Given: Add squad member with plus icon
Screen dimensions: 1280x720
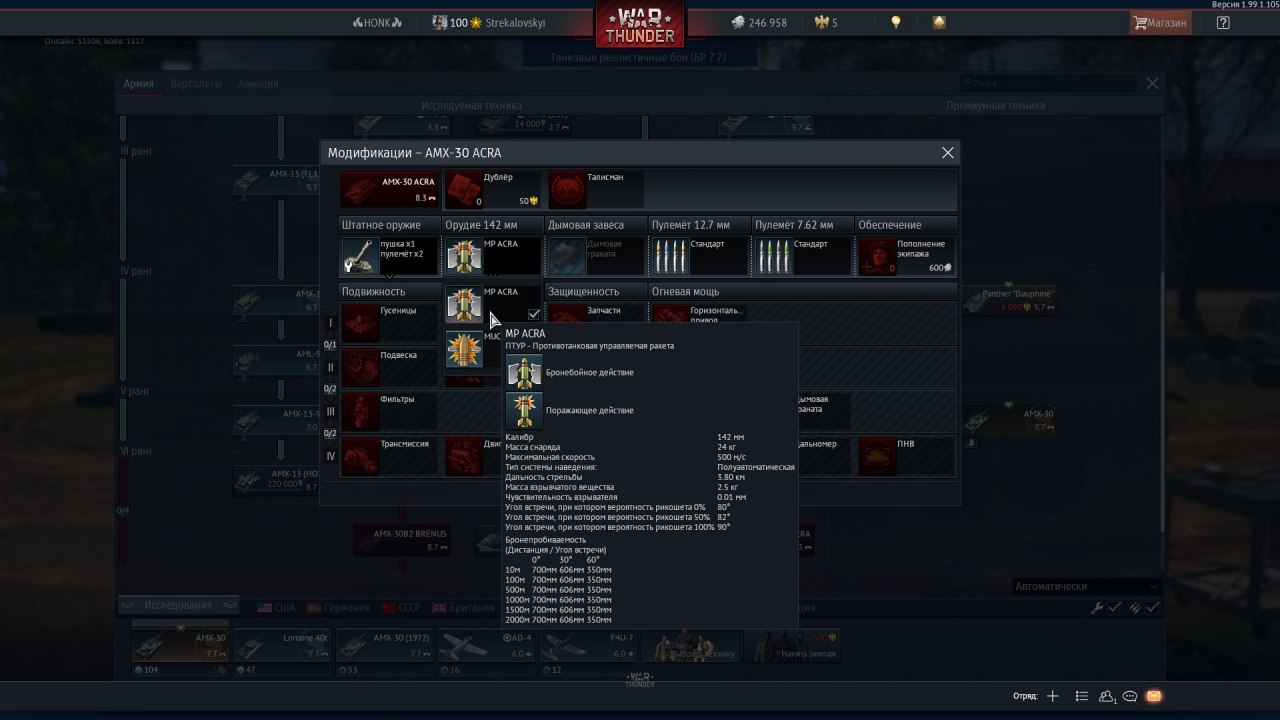Looking at the screenshot, I should click(x=1052, y=696).
